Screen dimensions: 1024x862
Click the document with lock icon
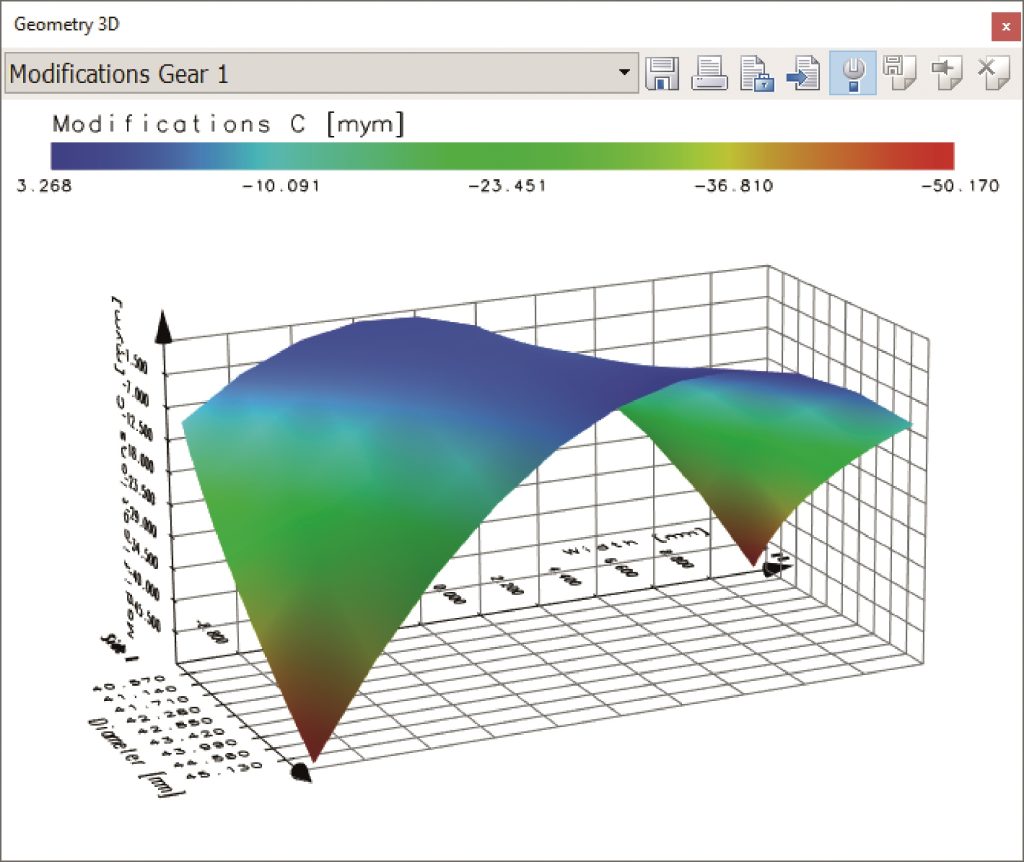point(756,74)
